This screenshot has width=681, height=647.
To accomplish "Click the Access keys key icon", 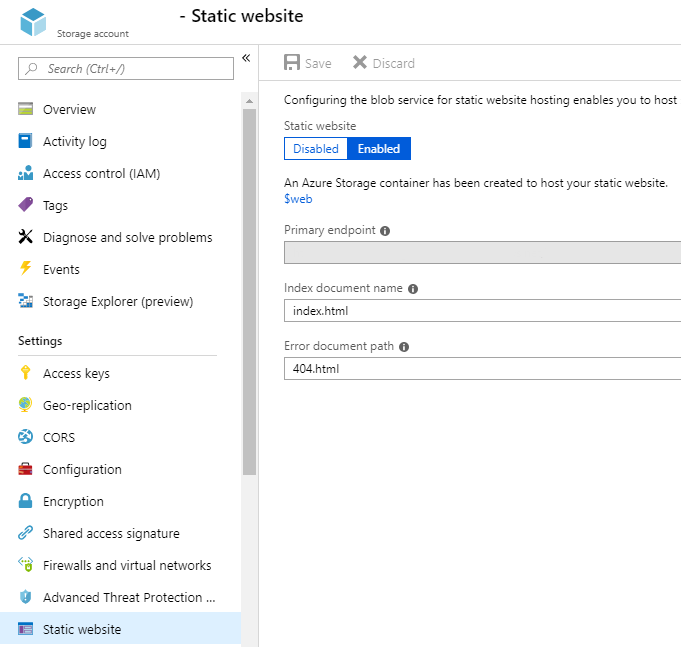I will (x=26, y=373).
